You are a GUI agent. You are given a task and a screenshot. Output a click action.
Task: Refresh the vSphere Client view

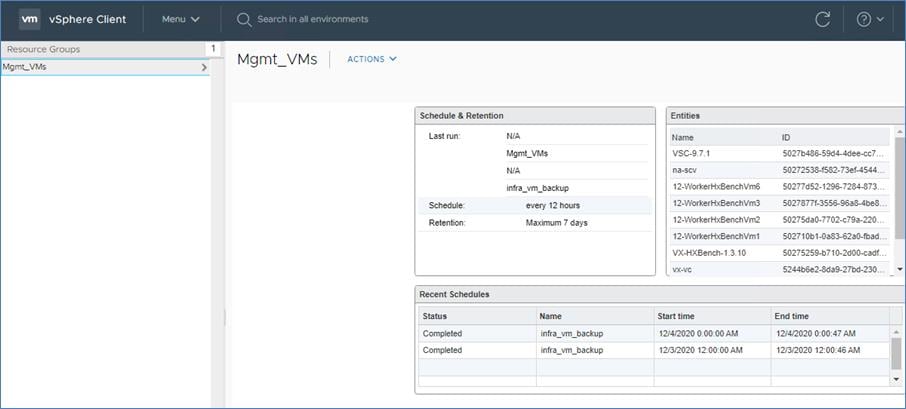point(822,19)
